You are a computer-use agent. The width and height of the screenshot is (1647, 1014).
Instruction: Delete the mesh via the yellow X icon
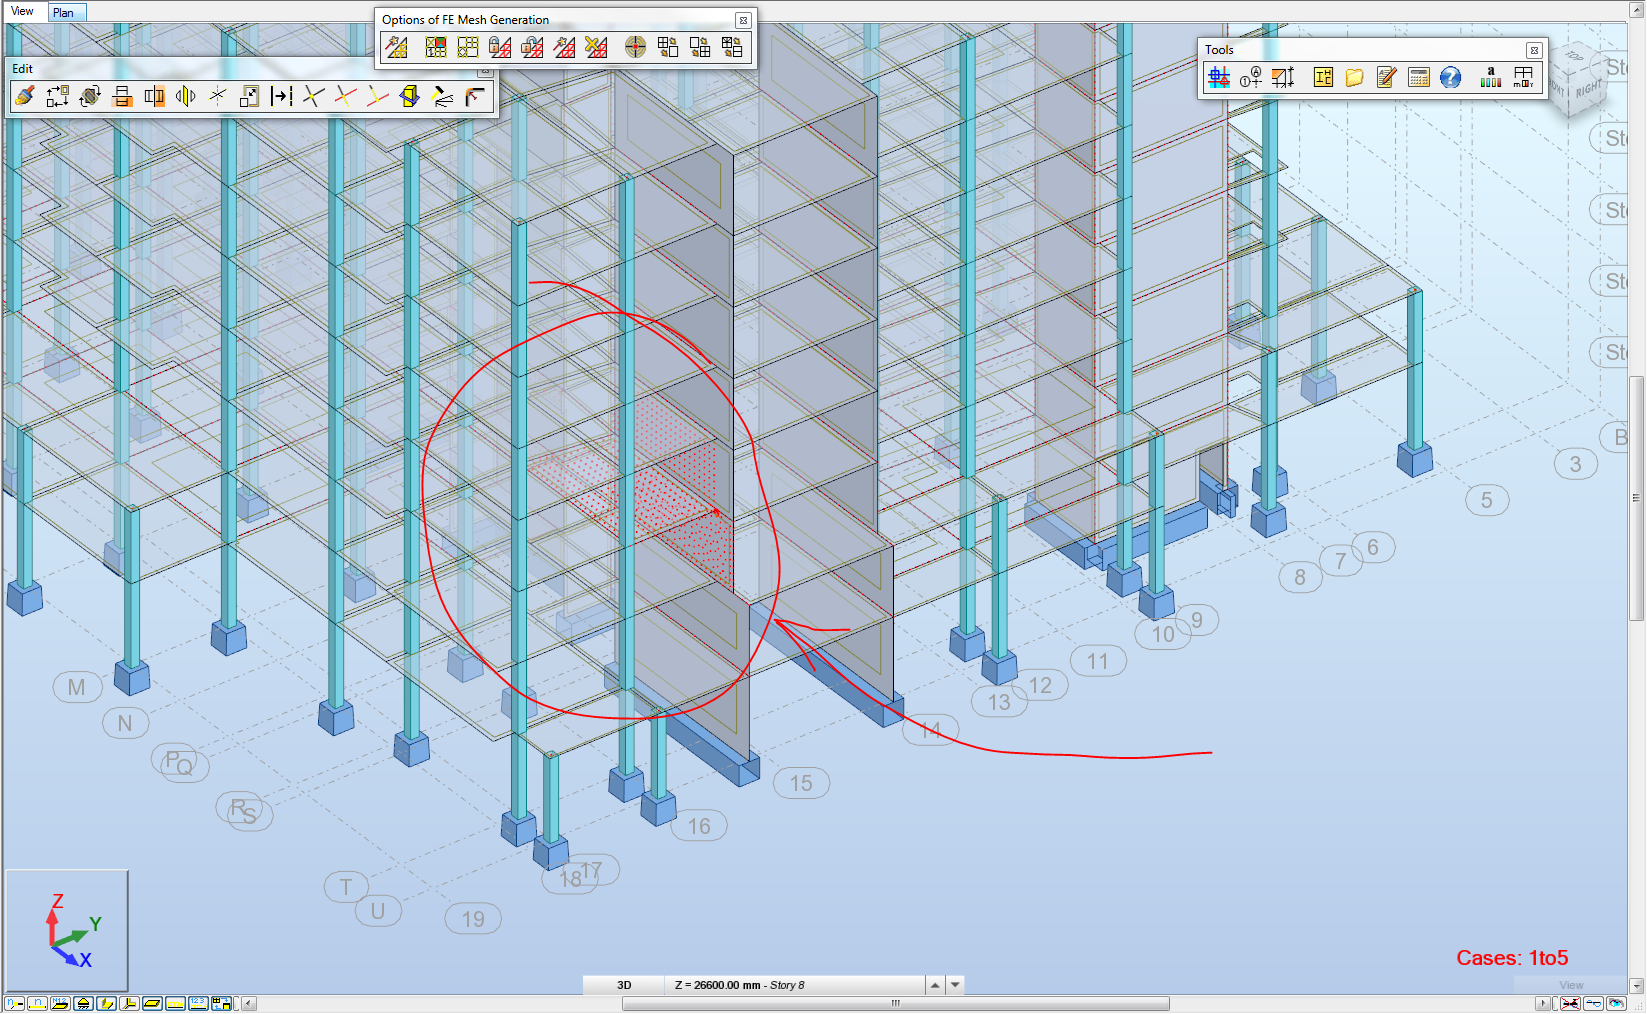pos(596,47)
